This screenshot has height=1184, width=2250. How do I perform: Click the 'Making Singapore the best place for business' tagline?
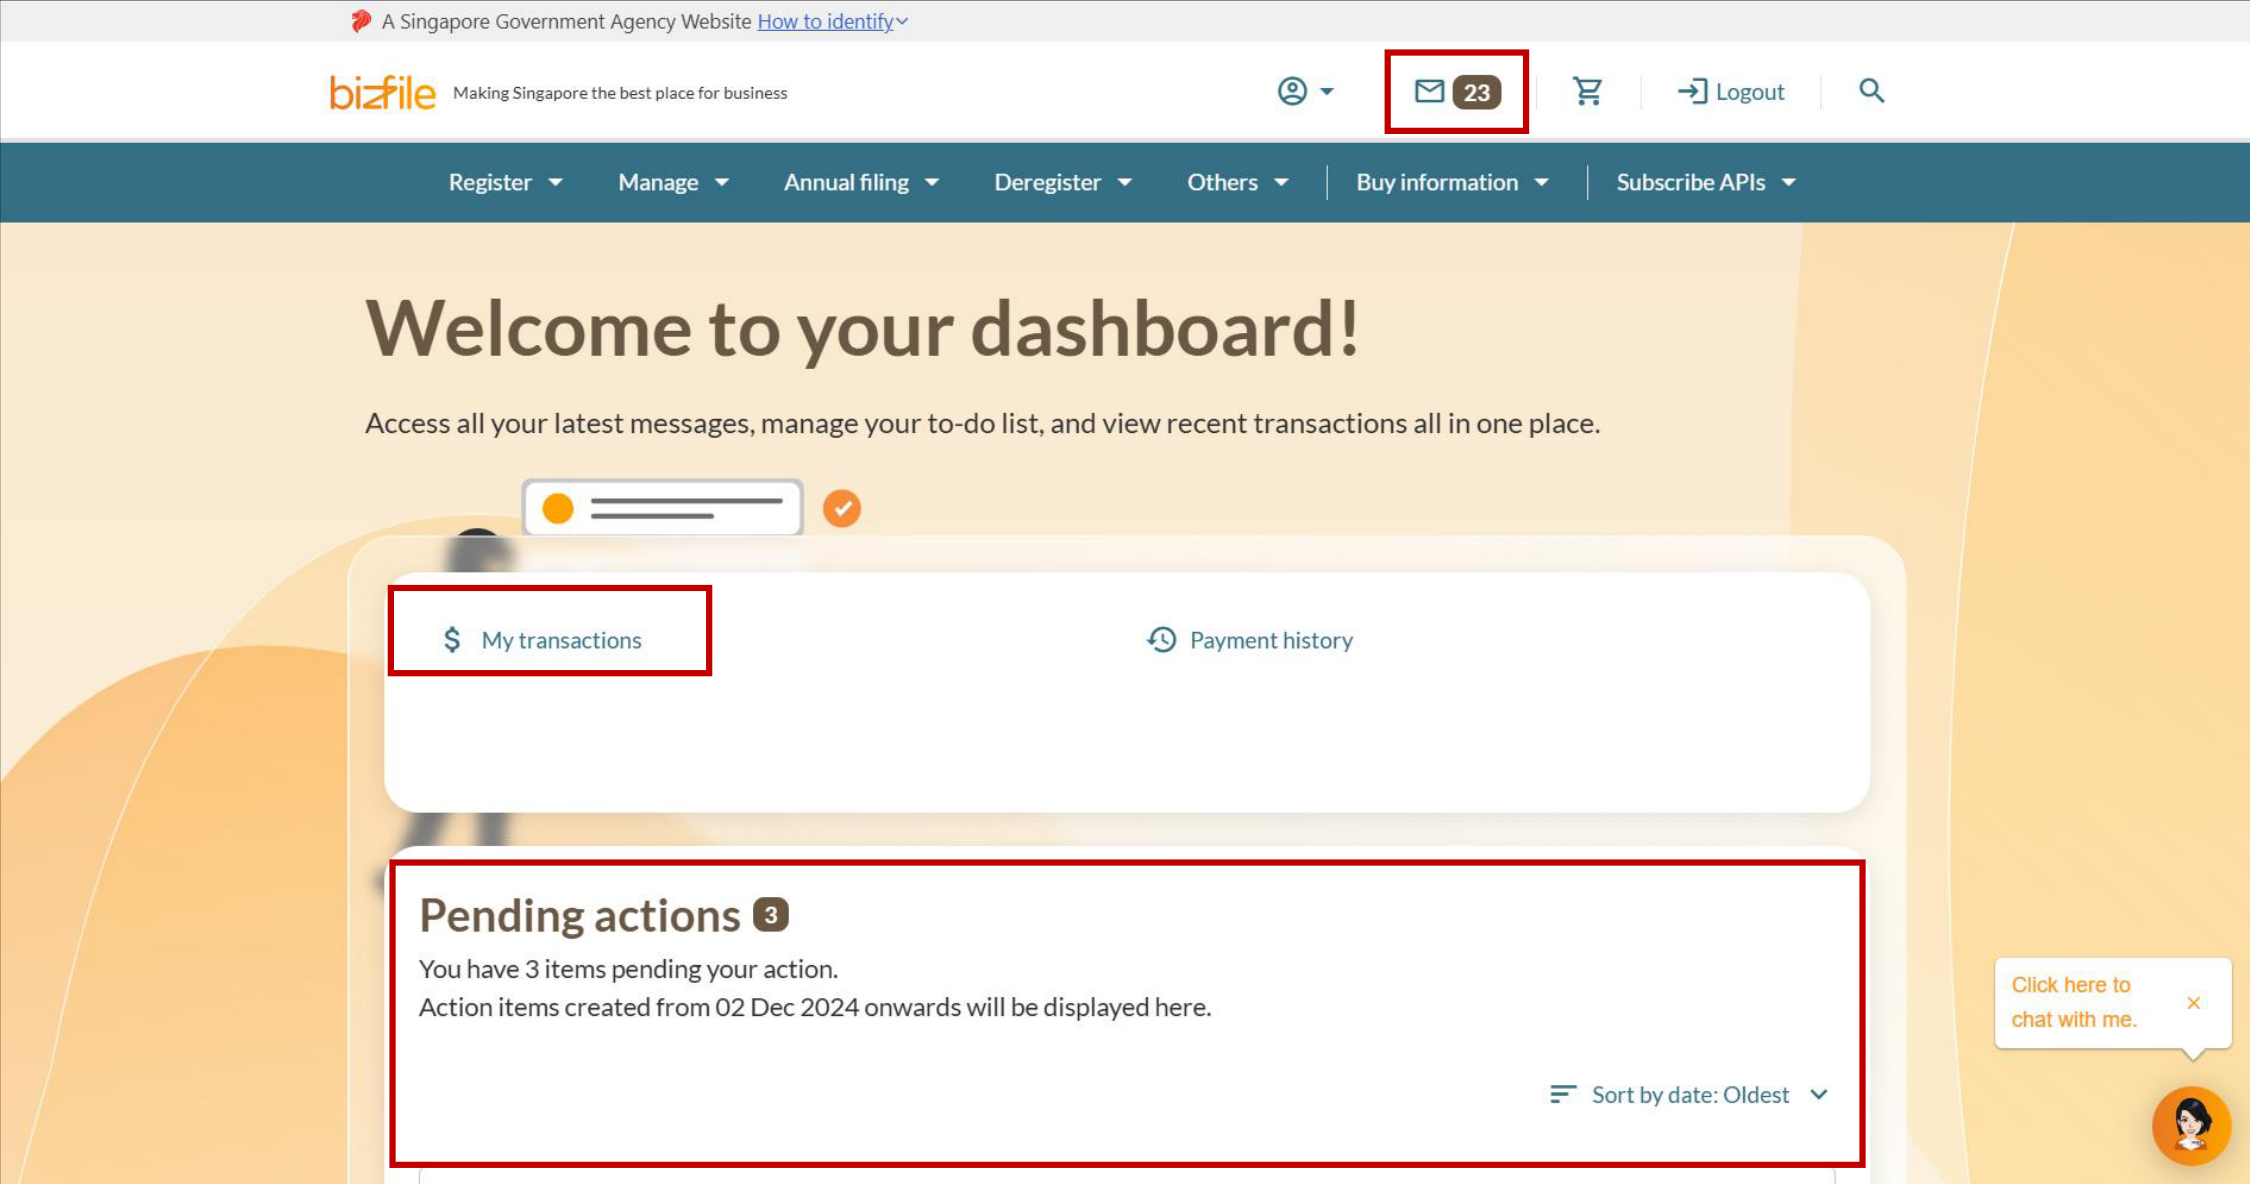click(620, 93)
